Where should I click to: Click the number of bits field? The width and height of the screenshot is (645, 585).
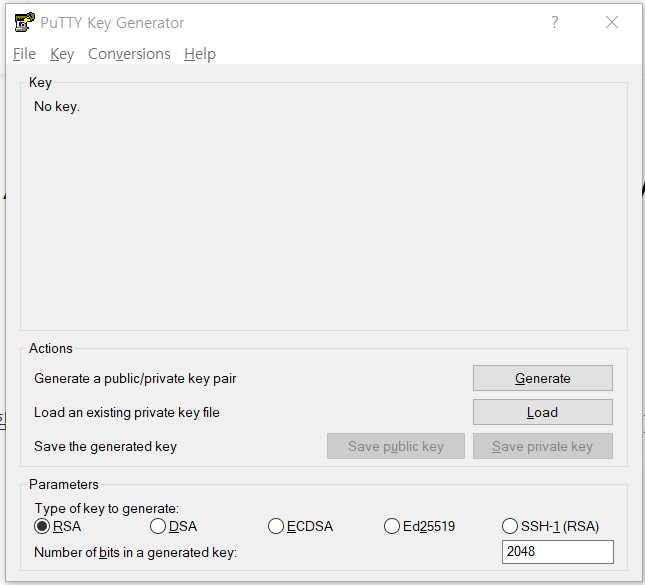click(557, 552)
